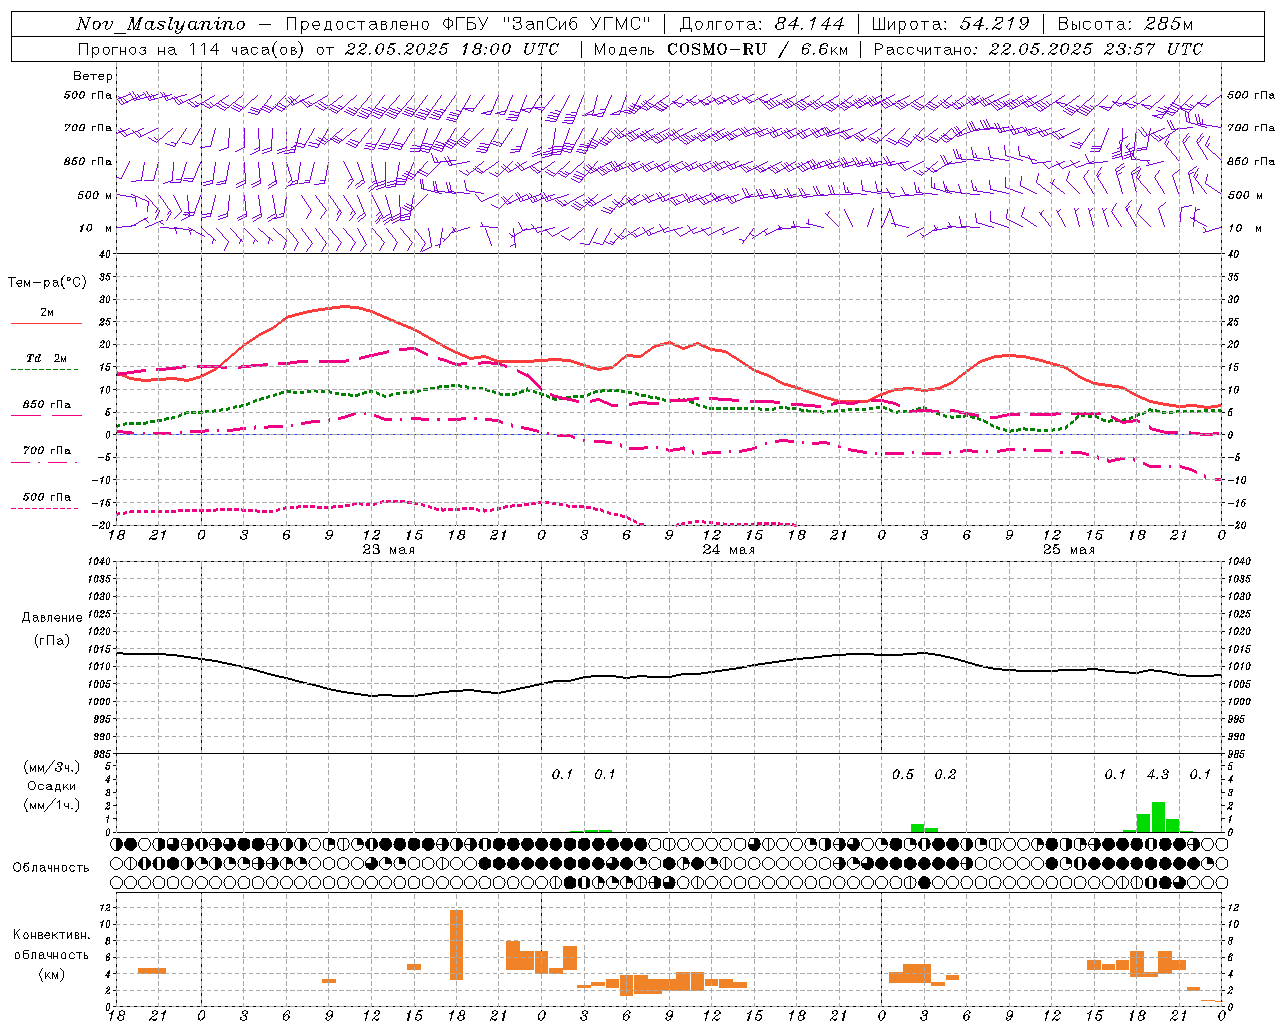The width and height of the screenshot is (1280, 1024).
Task: Click the (мм/1ч.) precipitation unit label
Action: 52,805
